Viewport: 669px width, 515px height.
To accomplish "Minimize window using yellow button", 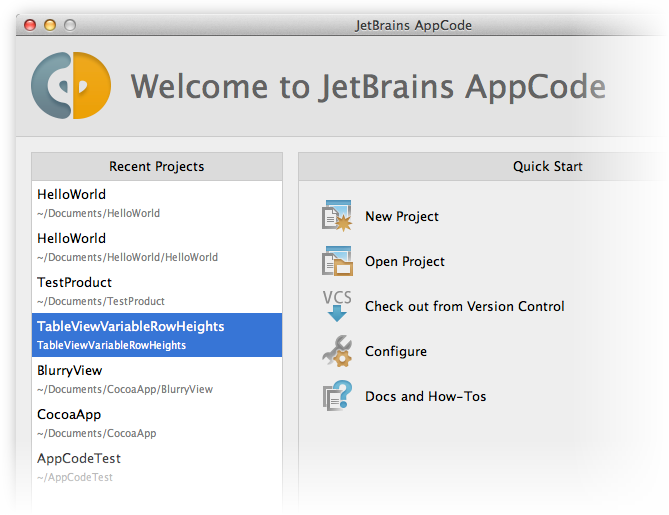I will click(x=50, y=25).
